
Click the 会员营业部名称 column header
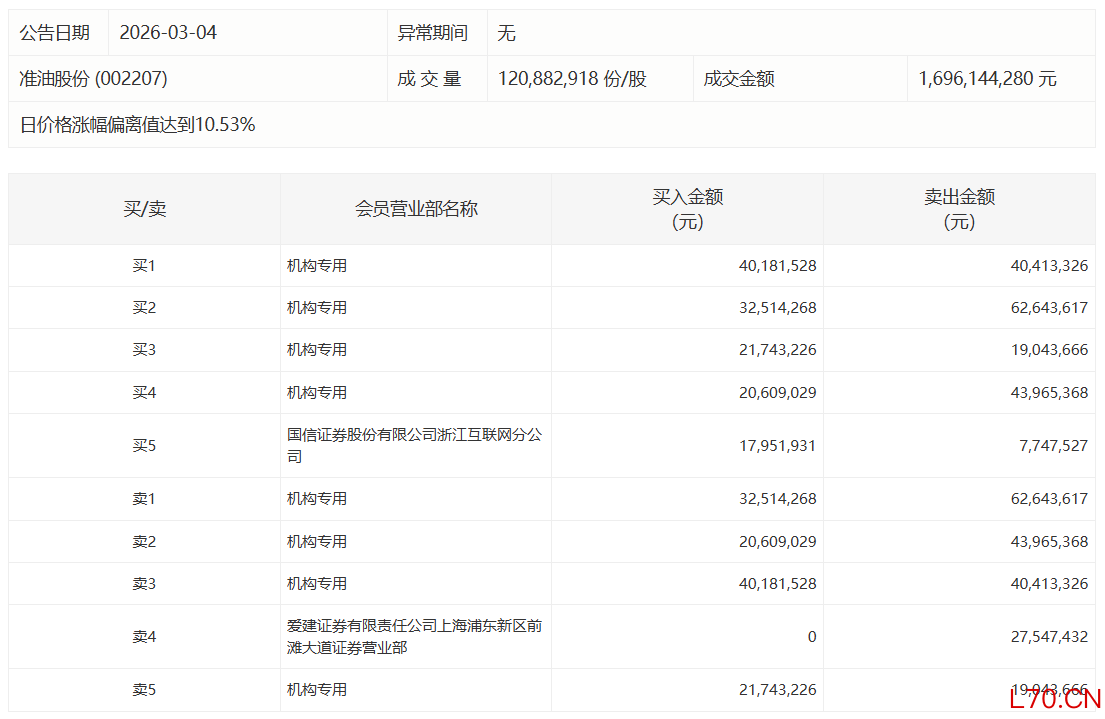click(416, 209)
